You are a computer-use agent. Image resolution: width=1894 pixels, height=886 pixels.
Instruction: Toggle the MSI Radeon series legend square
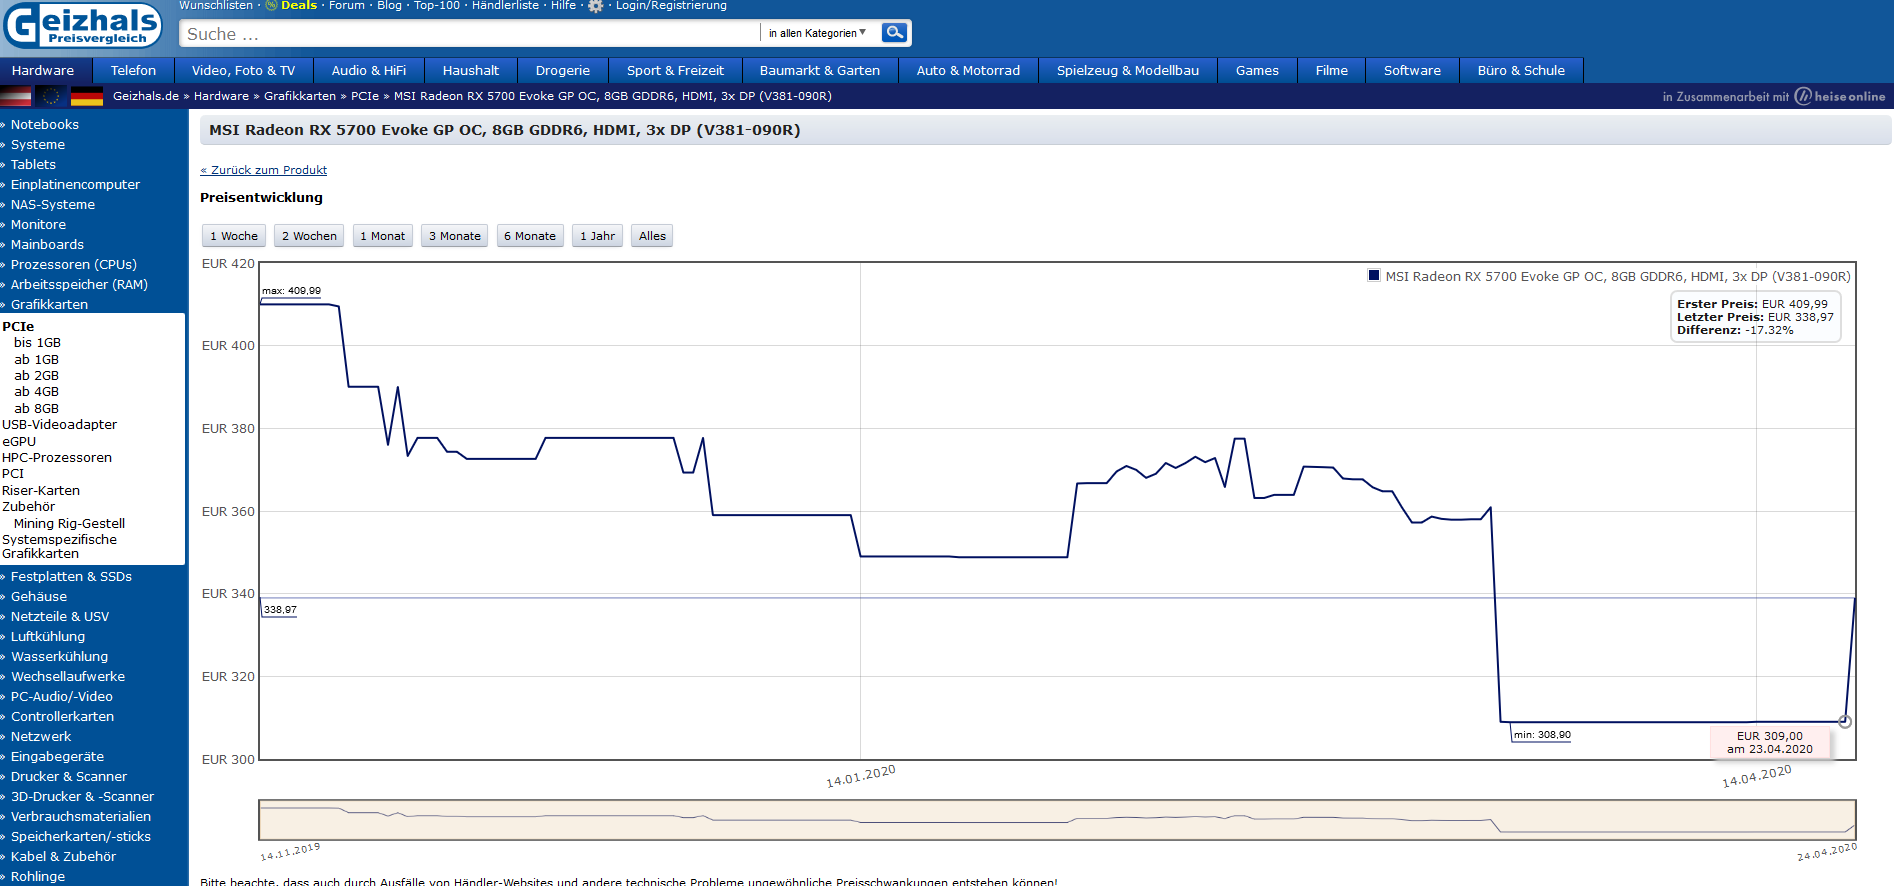click(x=1374, y=275)
